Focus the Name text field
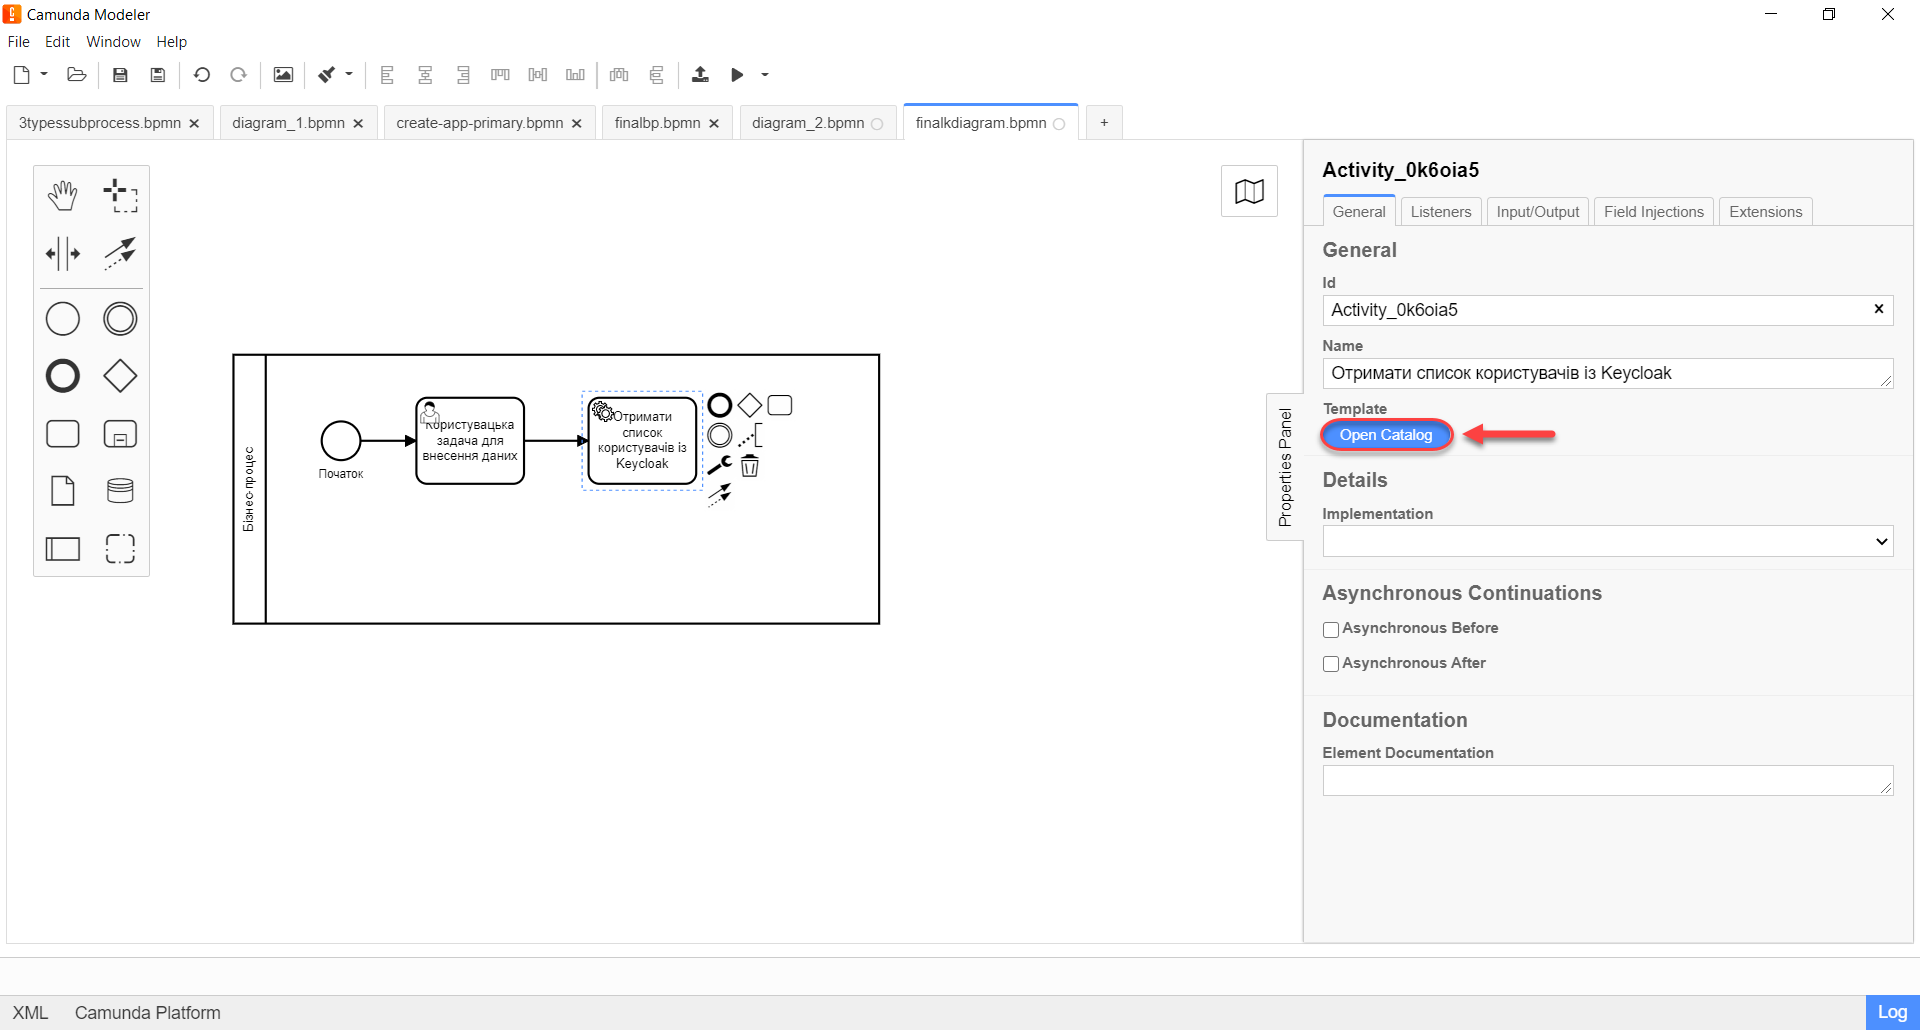Screen dimensions: 1920x1030 (x=1607, y=373)
